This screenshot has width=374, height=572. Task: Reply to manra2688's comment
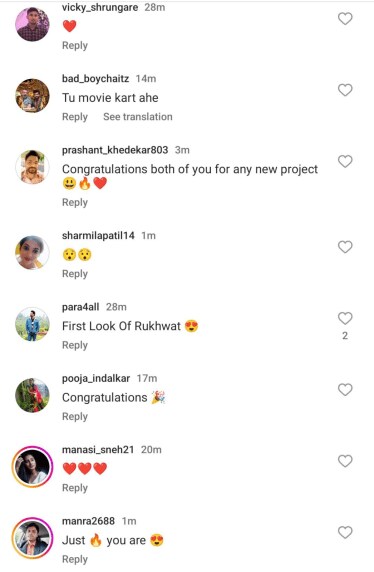tap(75, 559)
